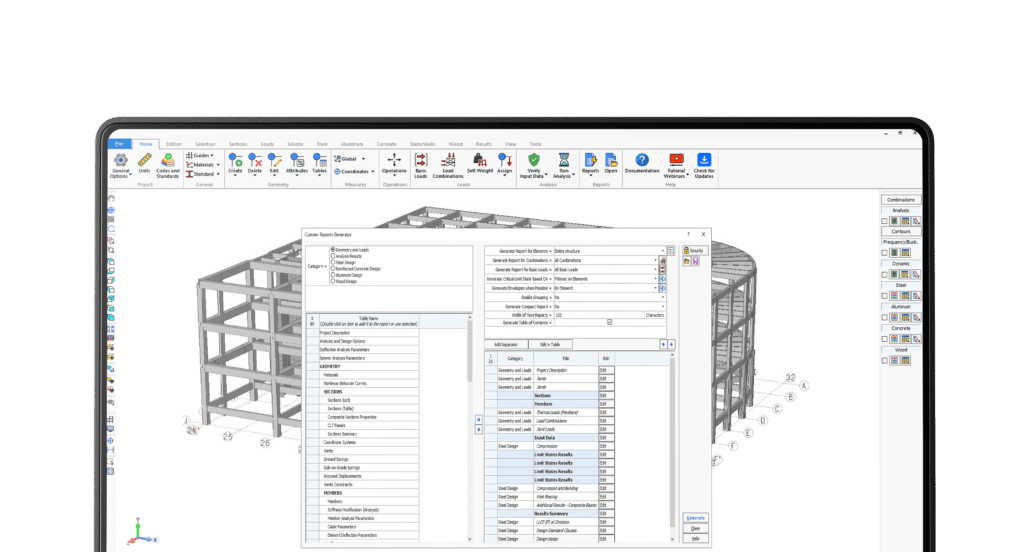Expand the Coordinates dropdown in ribbon
Viewport: 1024px width, 552px height.
pos(373,172)
